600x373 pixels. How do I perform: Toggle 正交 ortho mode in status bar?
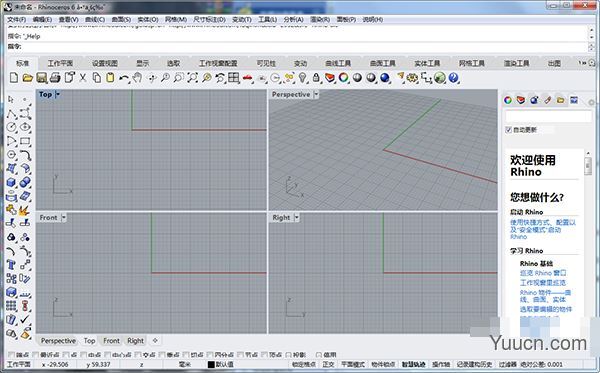tap(328, 365)
